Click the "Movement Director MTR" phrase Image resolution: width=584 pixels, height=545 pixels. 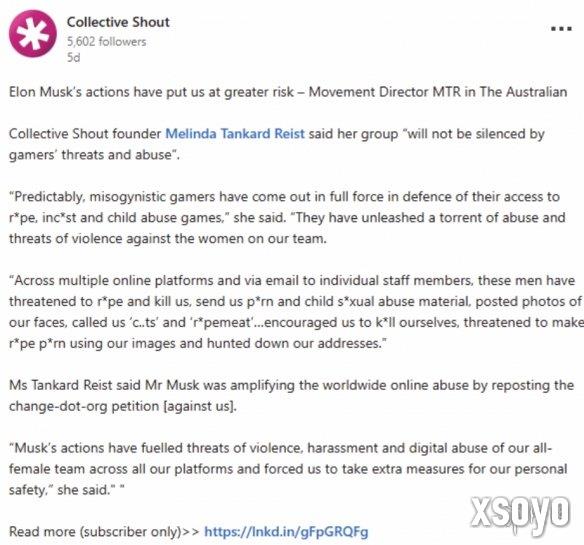[385, 92]
